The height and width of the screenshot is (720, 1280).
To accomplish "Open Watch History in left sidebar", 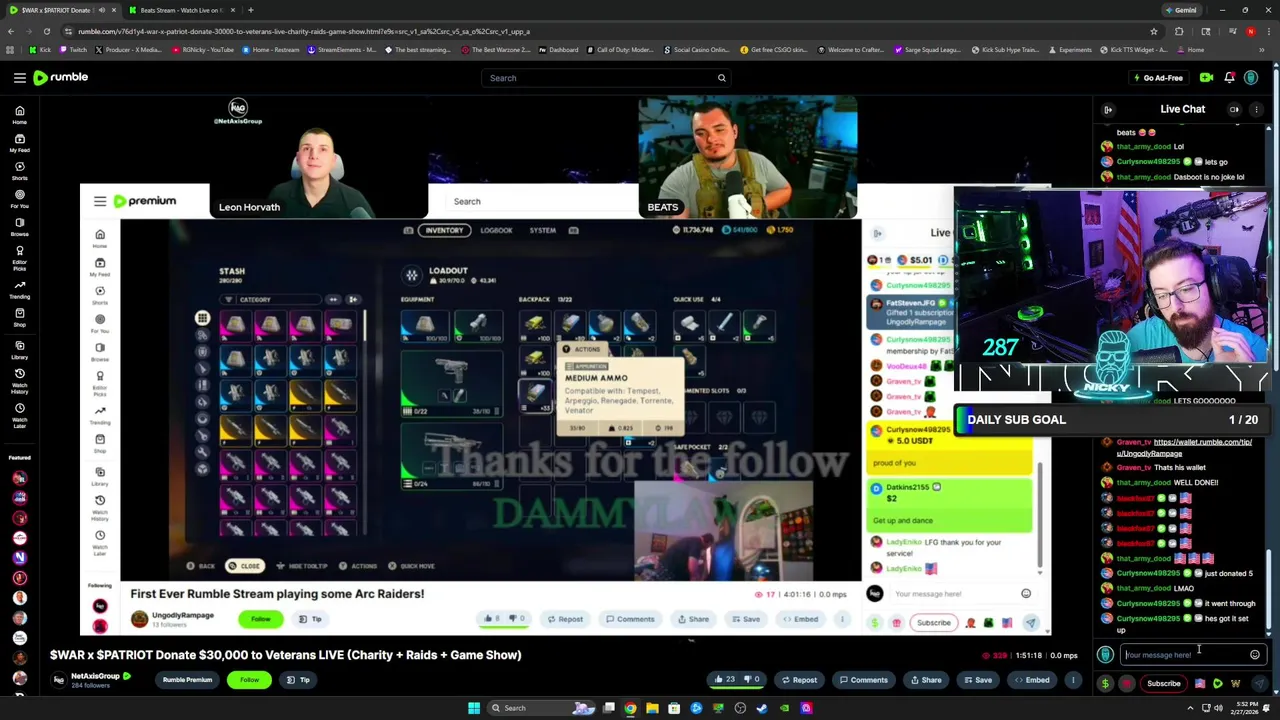I will click(19, 381).
